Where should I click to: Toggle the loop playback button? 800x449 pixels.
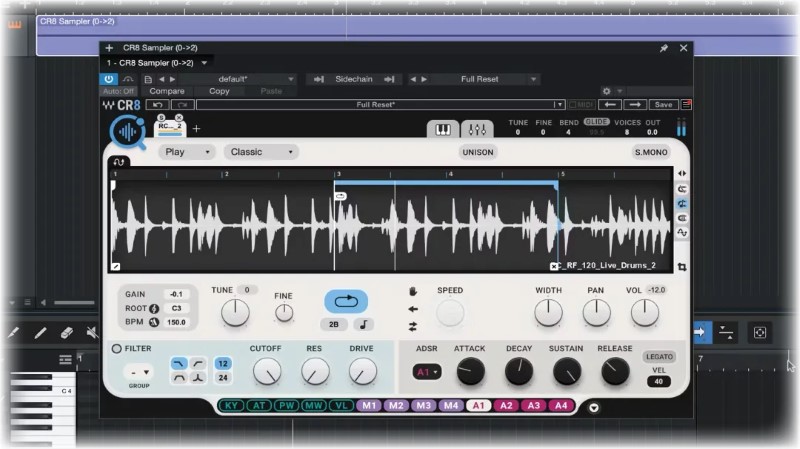pyautogui.click(x=346, y=301)
